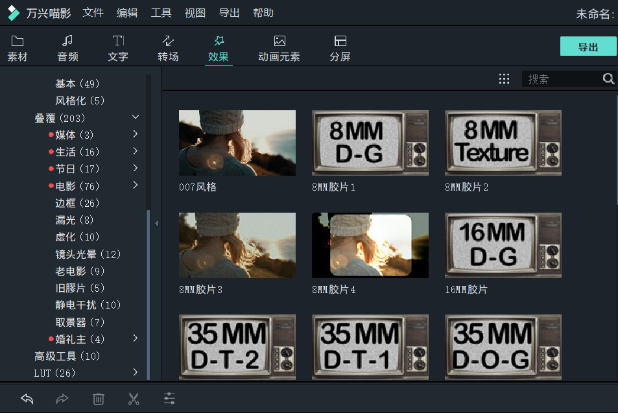This screenshot has width=618, height=413.
Task: Open the 素材 media panel
Action: (x=17, y=48)
